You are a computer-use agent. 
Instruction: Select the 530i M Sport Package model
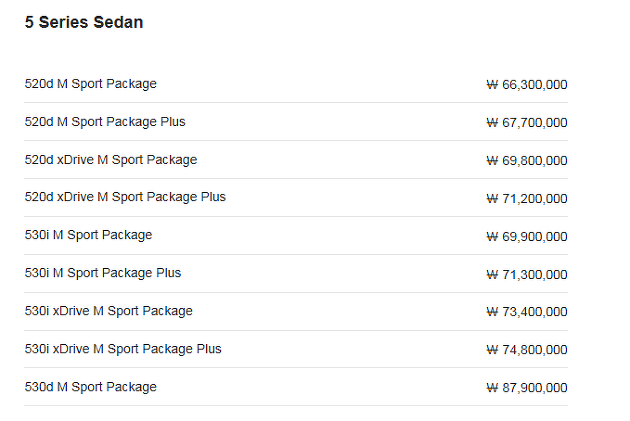(x=88, y=235)
